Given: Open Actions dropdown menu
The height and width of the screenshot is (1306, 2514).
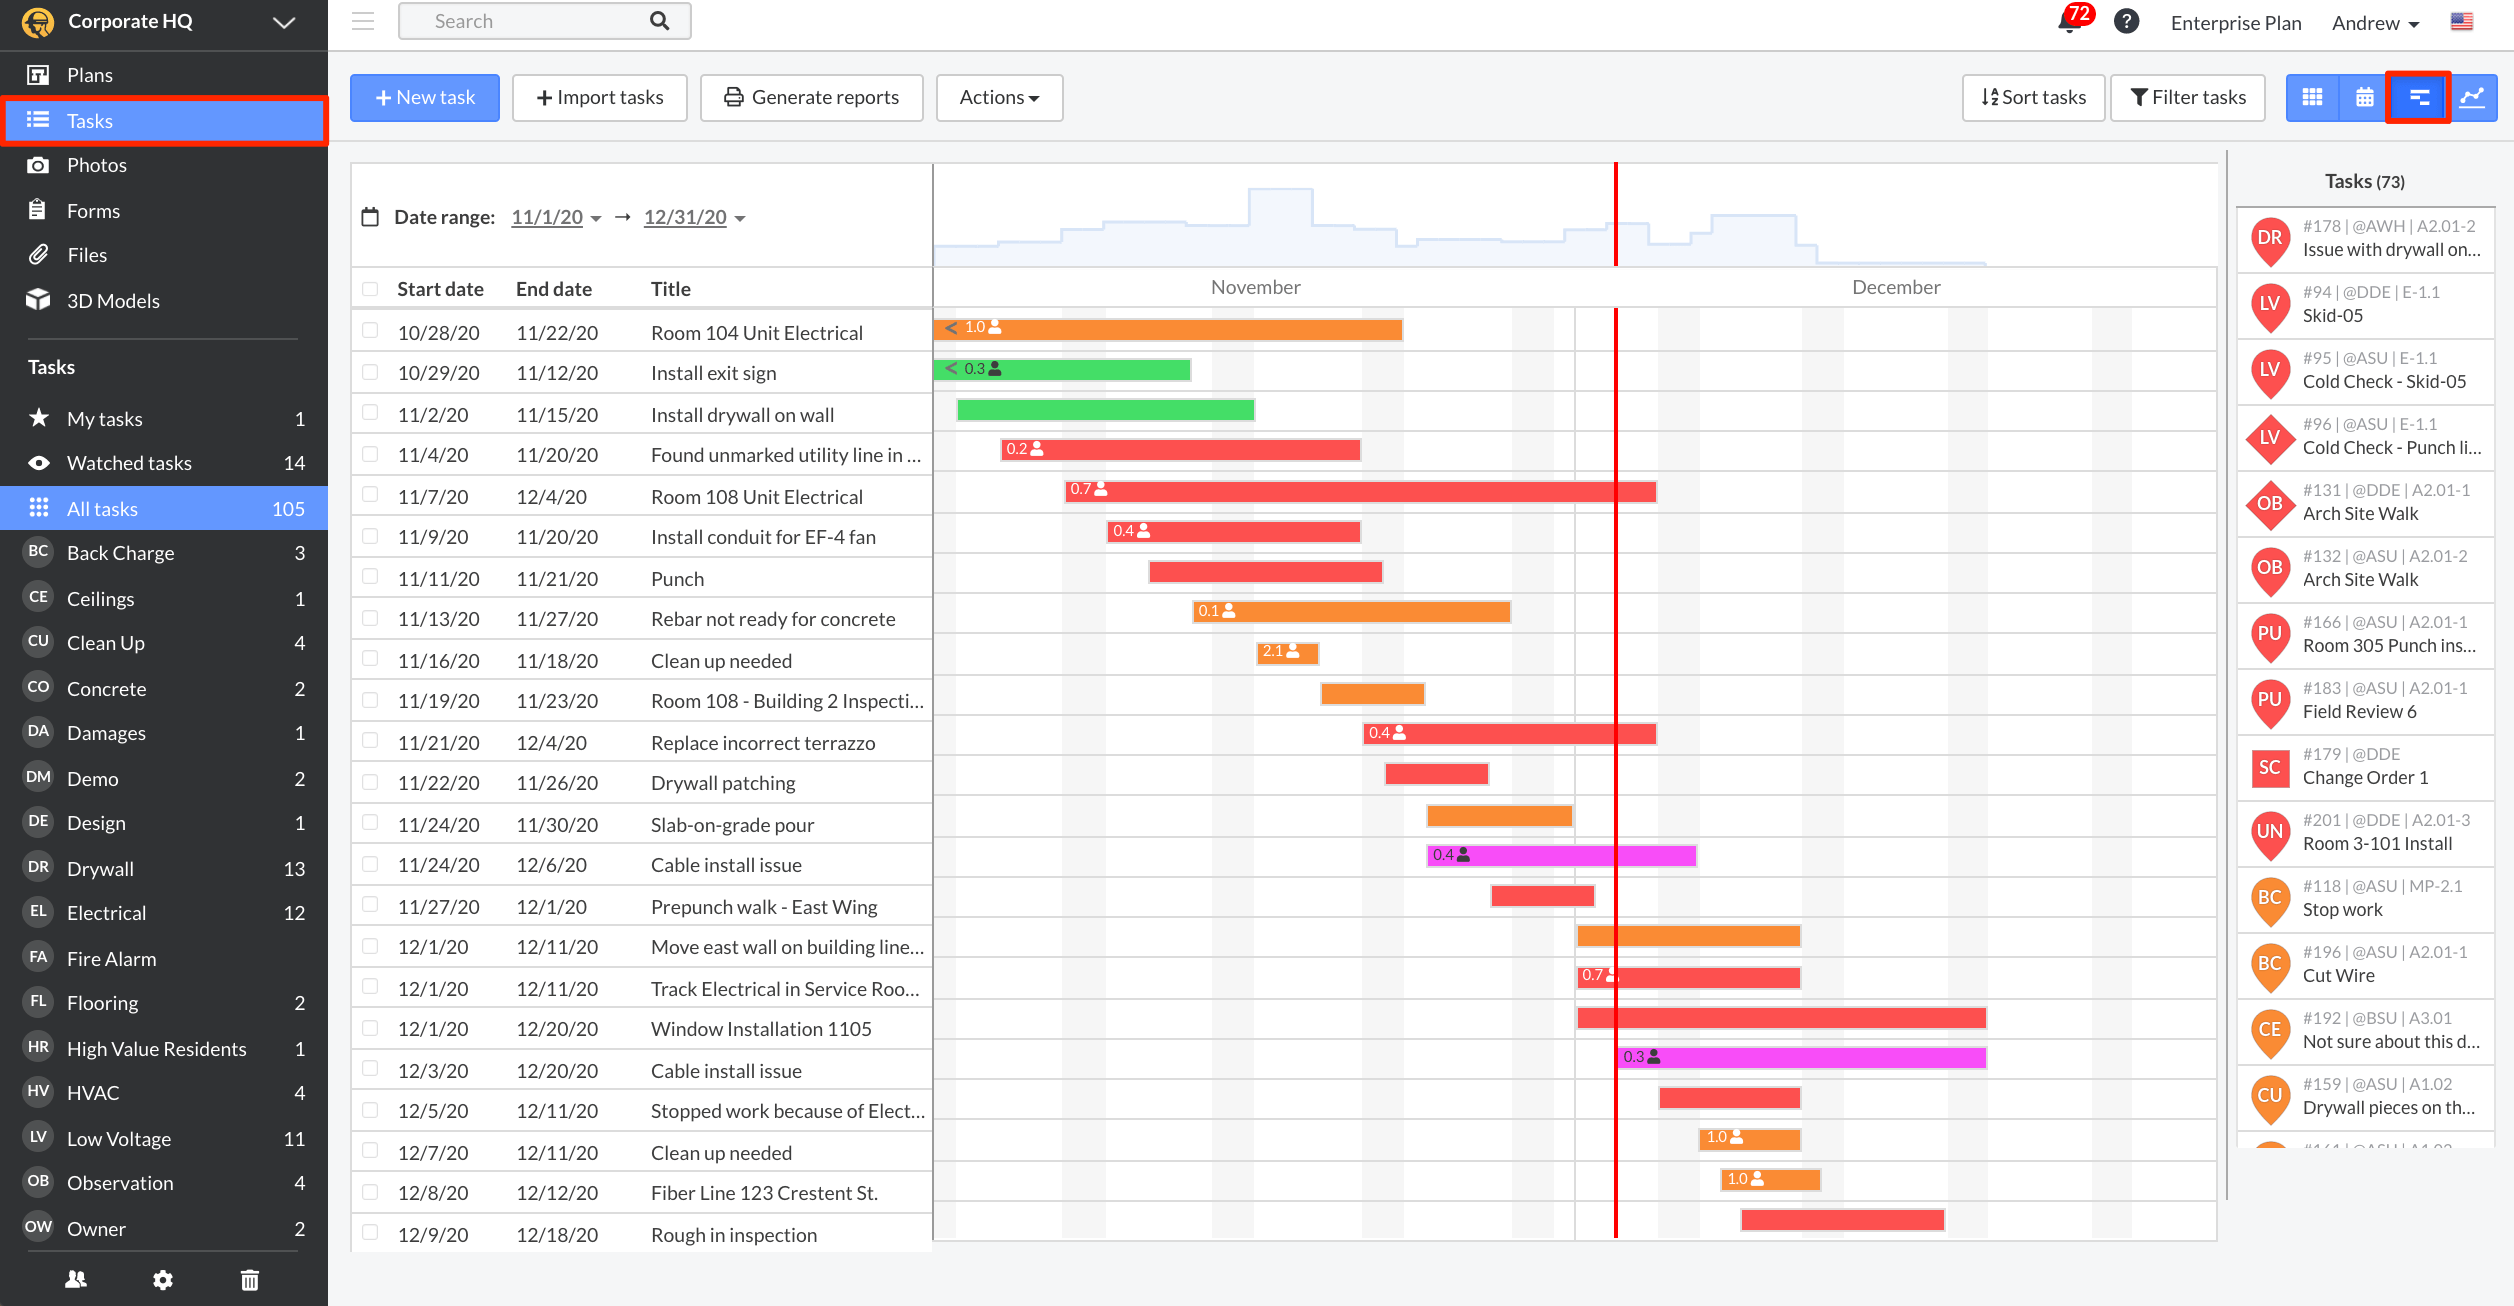Looking at the screenshot, I should click(998, 96).
